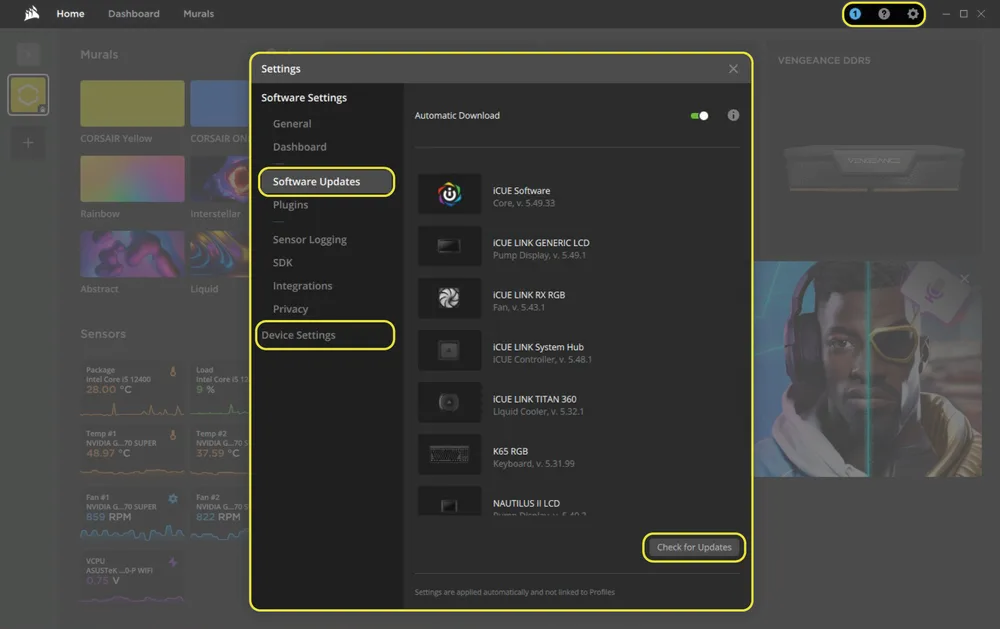Open the Integrations settings section
Image resolution: width=1000 pixels, height=629 pixels.
(x=302, y=286)
